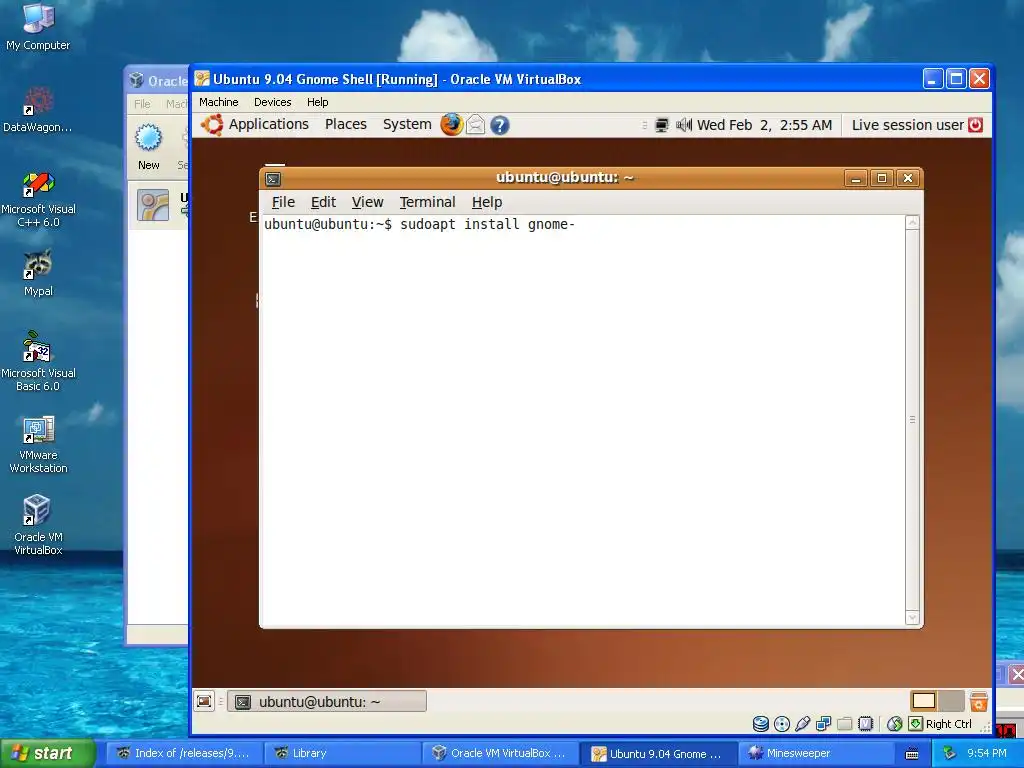The image size is (1024, 768).
Task: Click the virtualization CPU chip status icon
Action: tap(865, 724)
